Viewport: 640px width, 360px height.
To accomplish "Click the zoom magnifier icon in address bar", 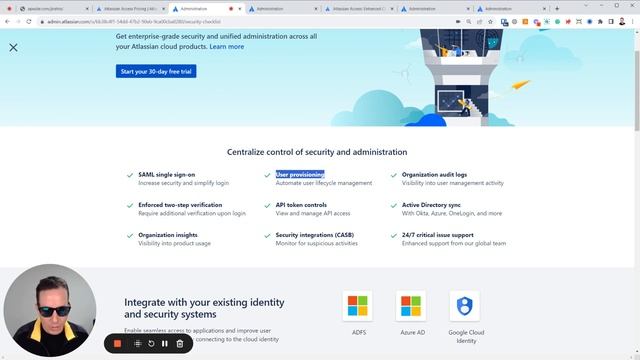I will tap(469, 22).
